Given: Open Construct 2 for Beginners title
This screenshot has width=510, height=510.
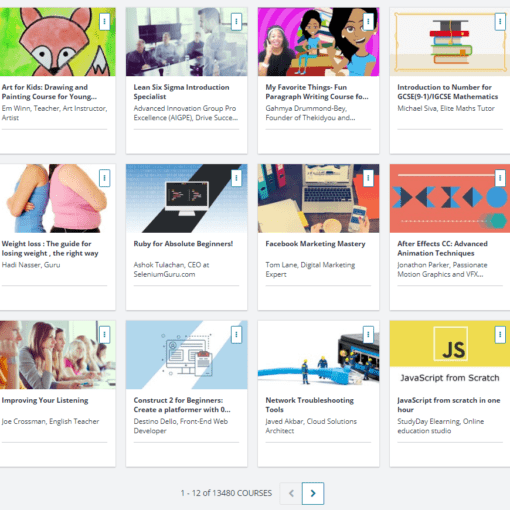Looking at the screenshot, I should point(182,405).
